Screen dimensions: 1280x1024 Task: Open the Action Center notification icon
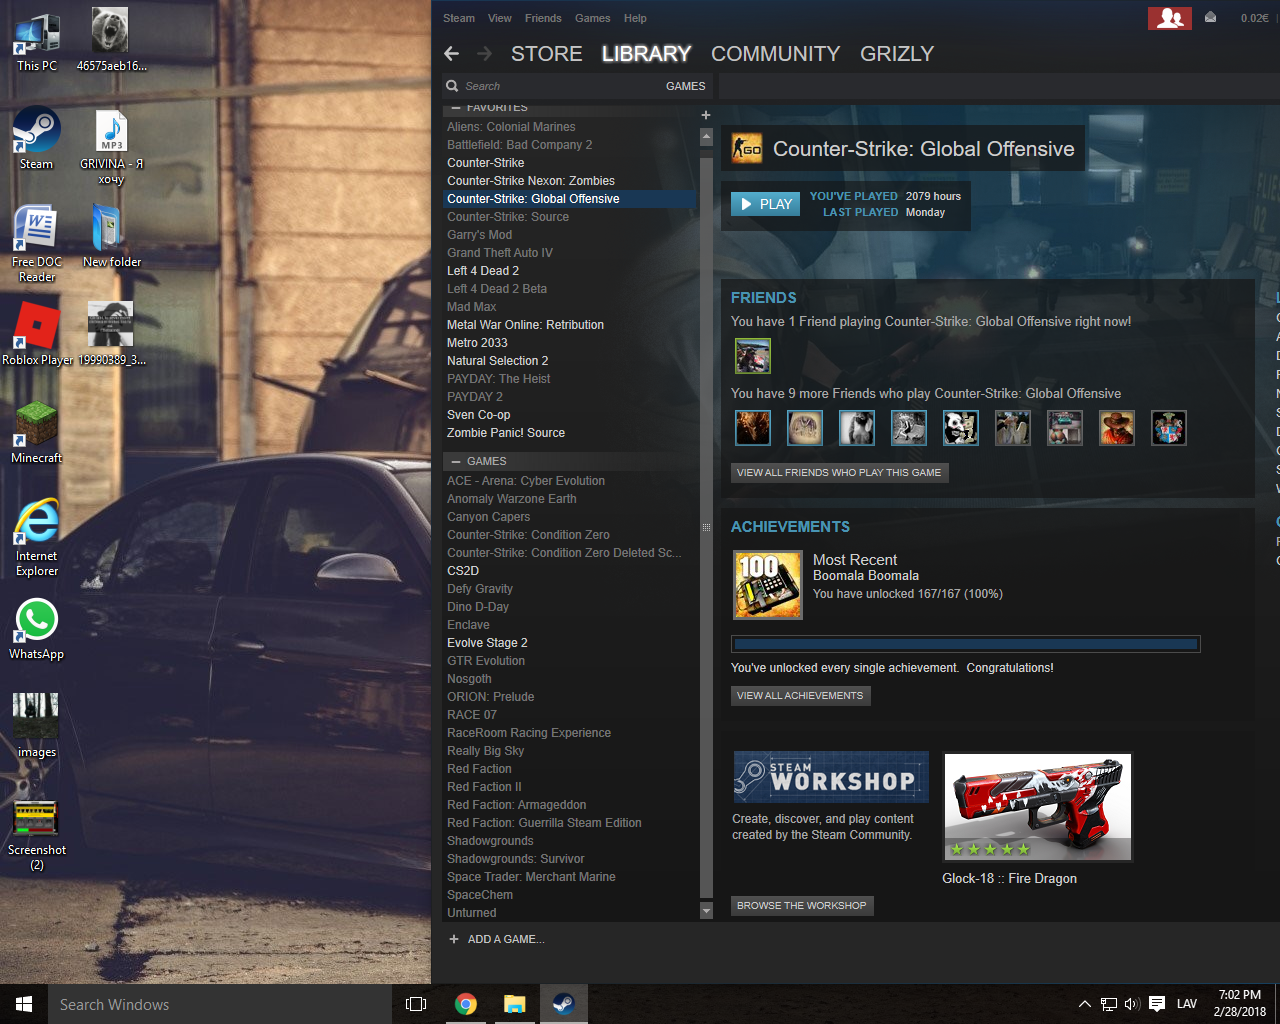(1157, 1004)
